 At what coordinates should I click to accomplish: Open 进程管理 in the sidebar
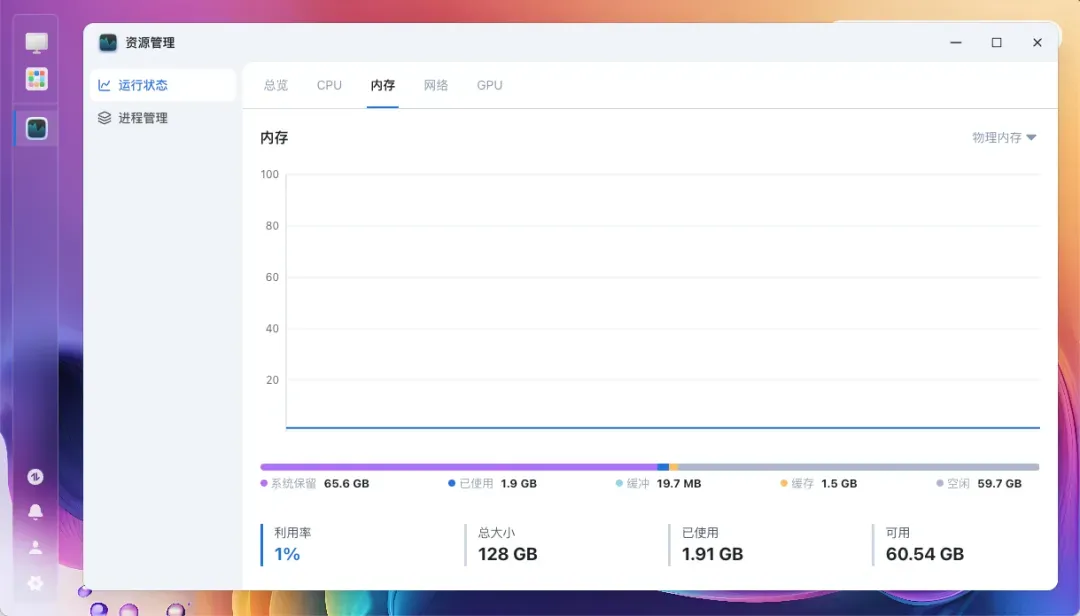142,118
